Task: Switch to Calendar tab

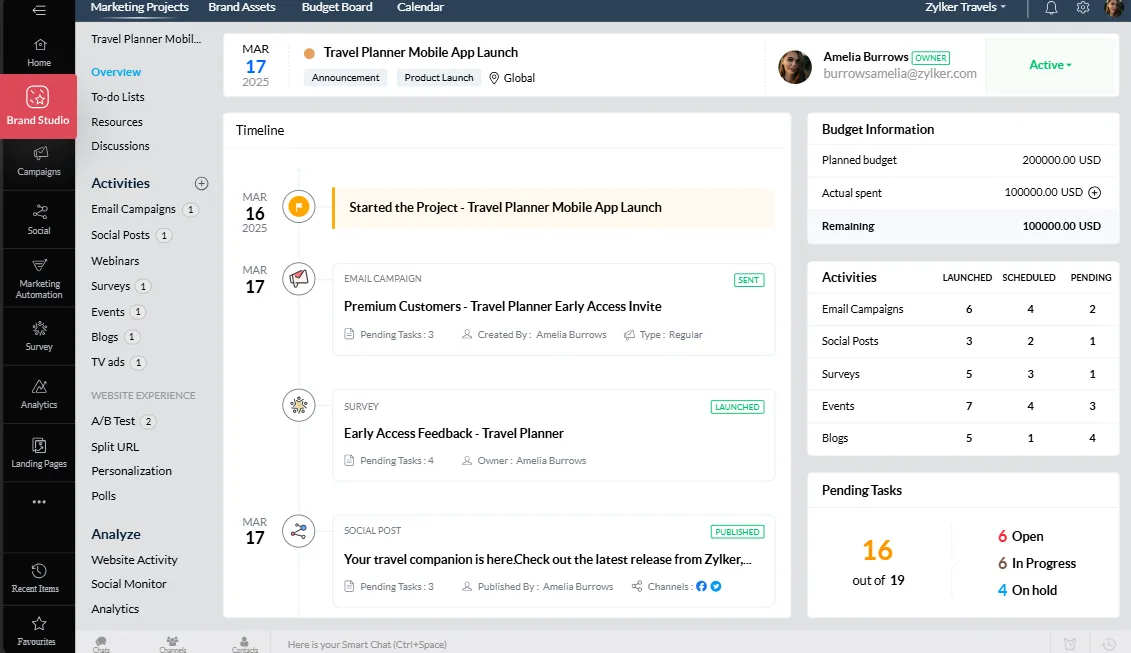Action: pyautogui.click(x=420, y=7)
